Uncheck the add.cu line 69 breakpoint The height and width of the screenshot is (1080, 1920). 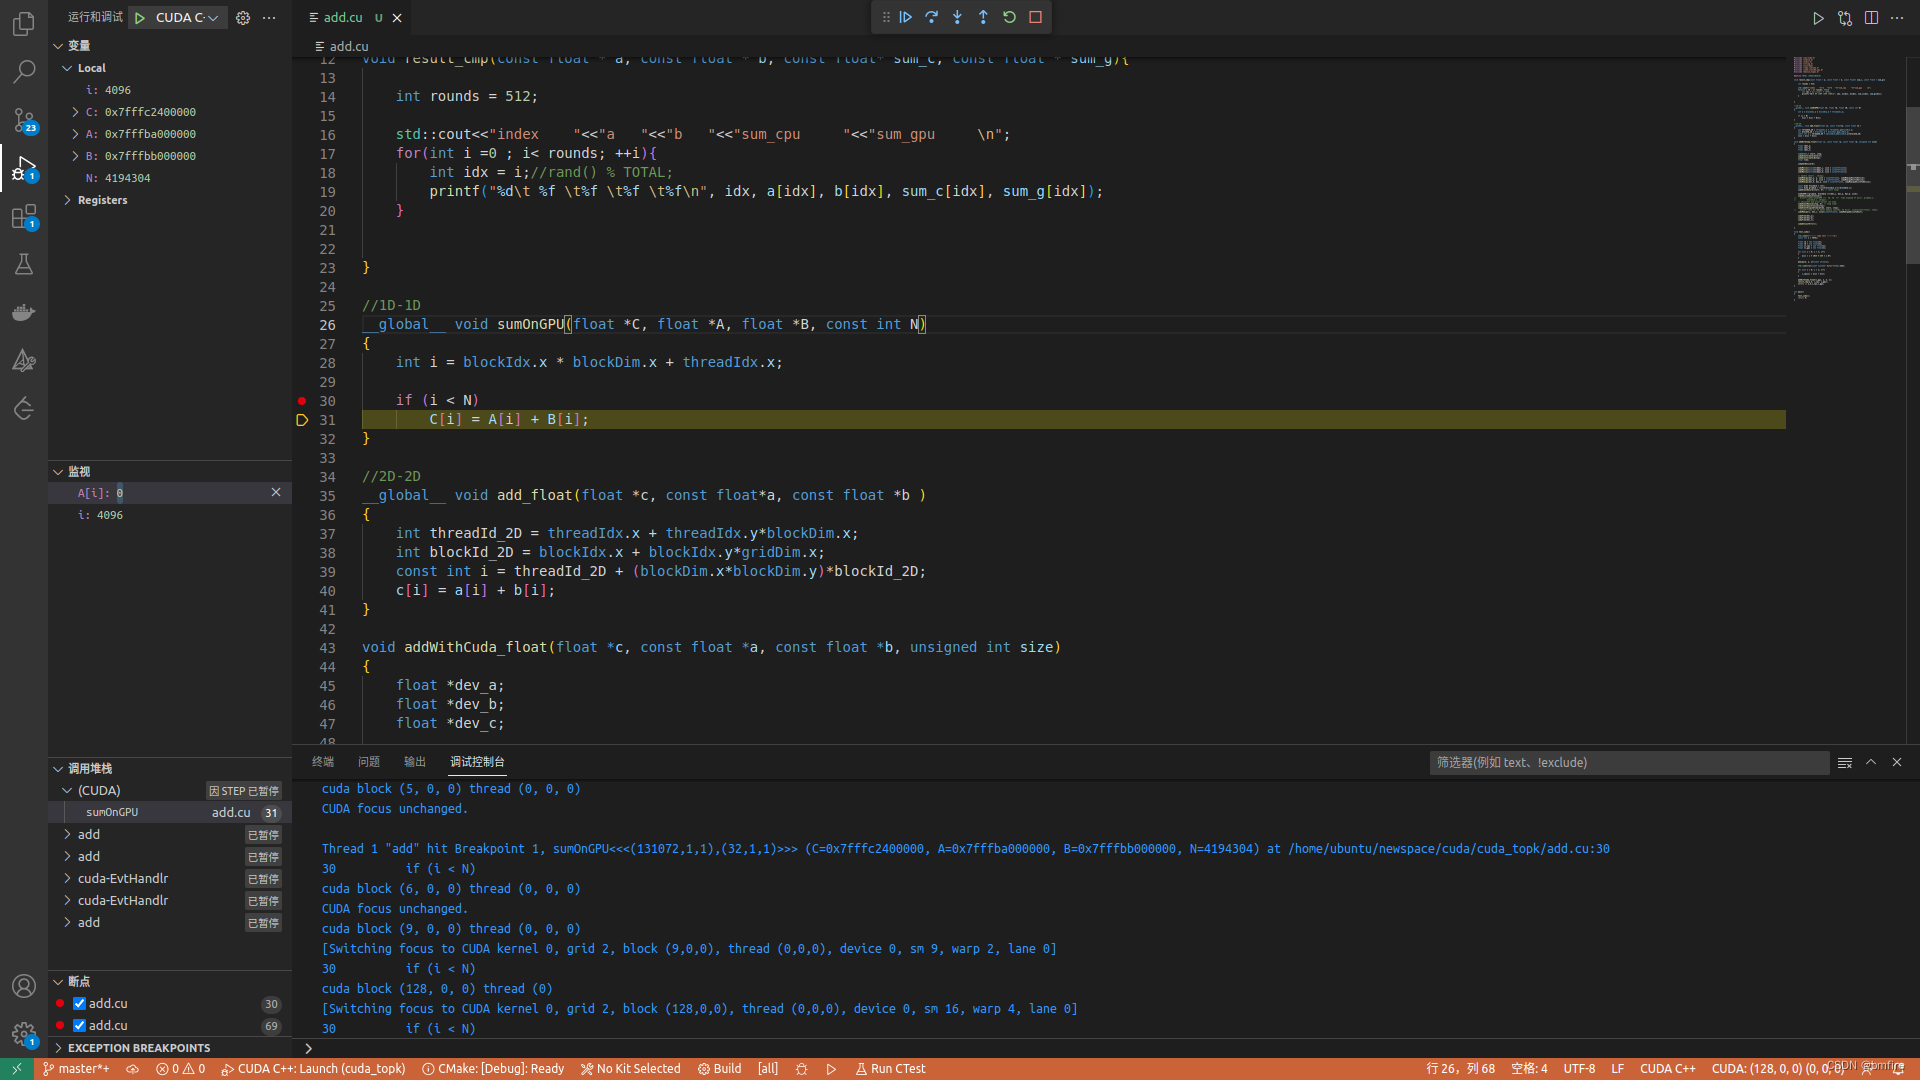click(79, 1026)
